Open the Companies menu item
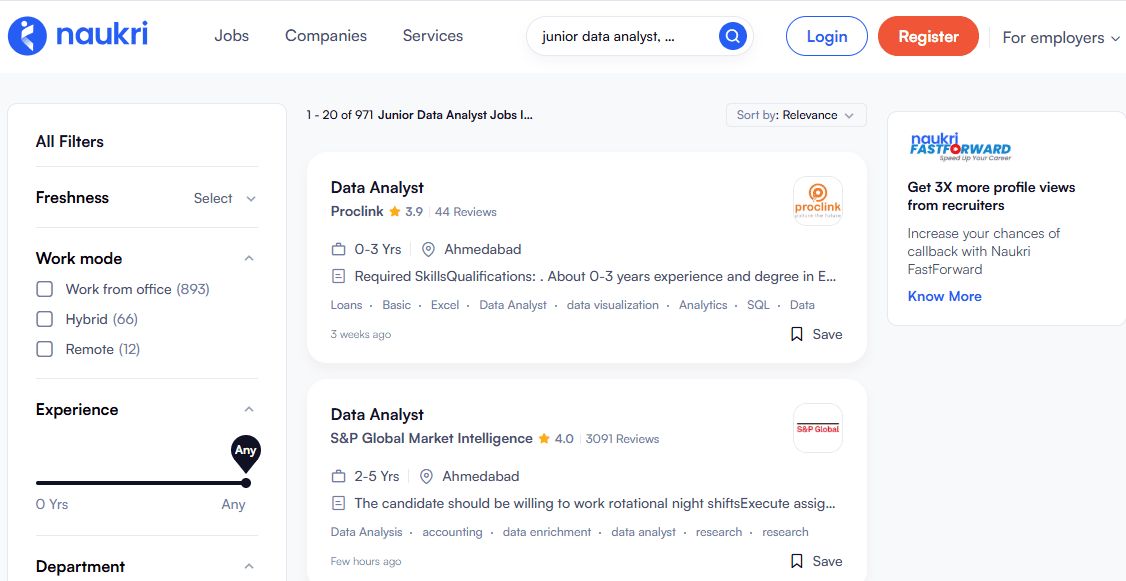The width and height of the screenshot is (1126, 581). [325, 35]
